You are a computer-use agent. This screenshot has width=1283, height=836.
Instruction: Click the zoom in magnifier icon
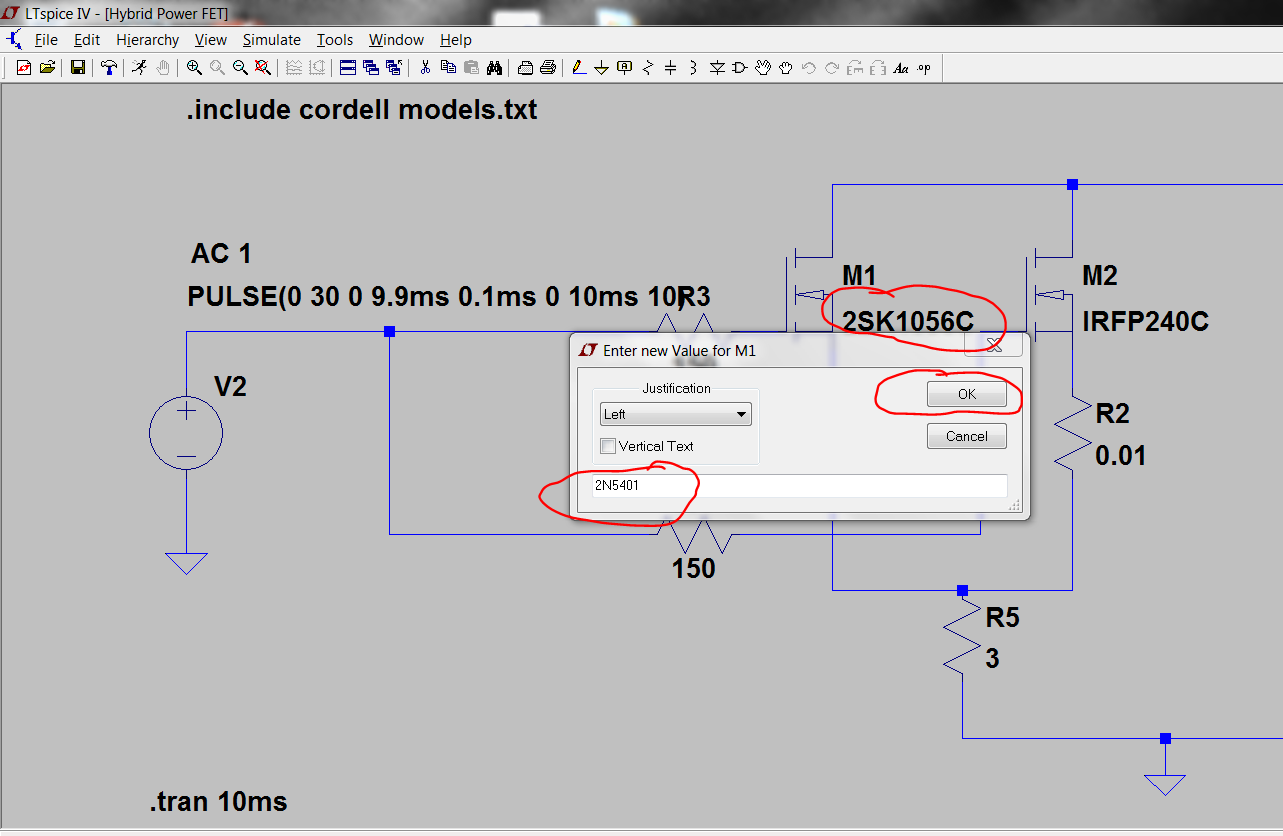tap(194, 68)
